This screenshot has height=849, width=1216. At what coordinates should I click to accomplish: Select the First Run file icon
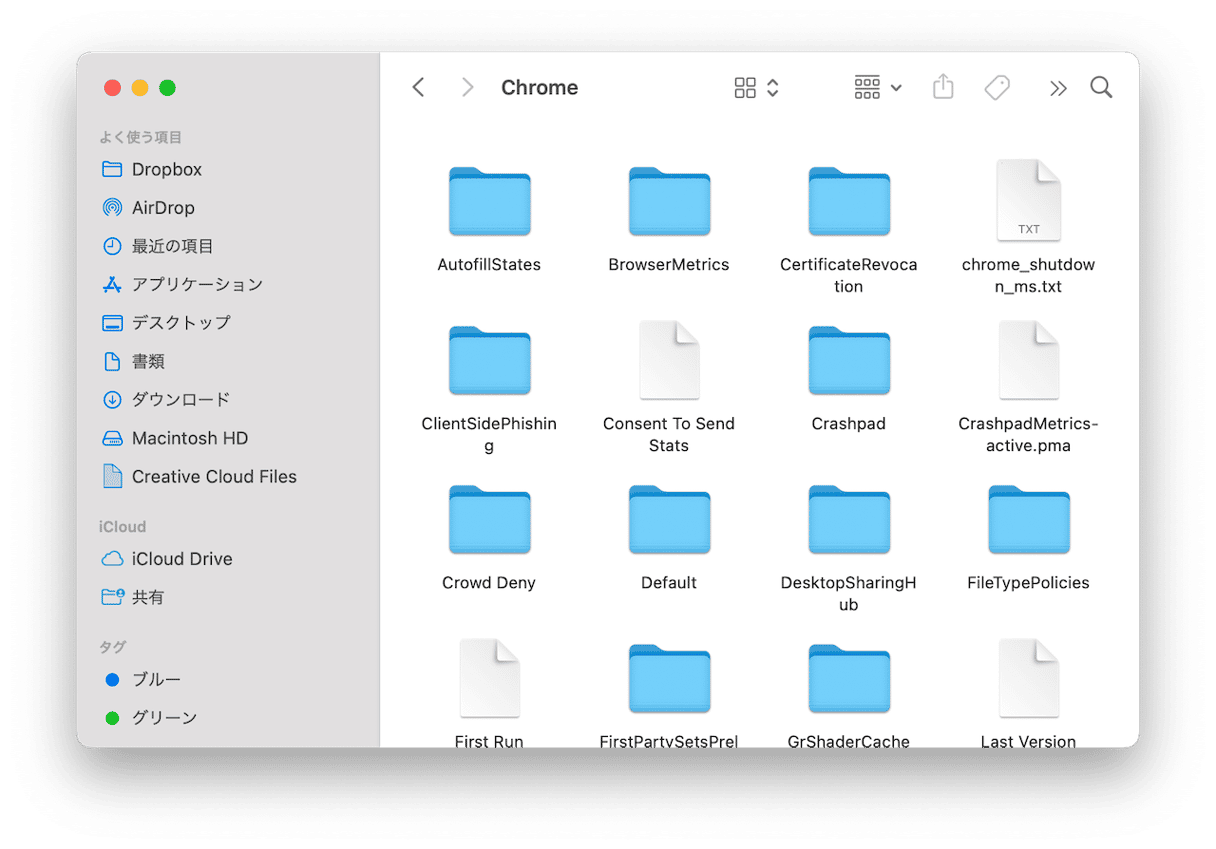click(489, 678)
